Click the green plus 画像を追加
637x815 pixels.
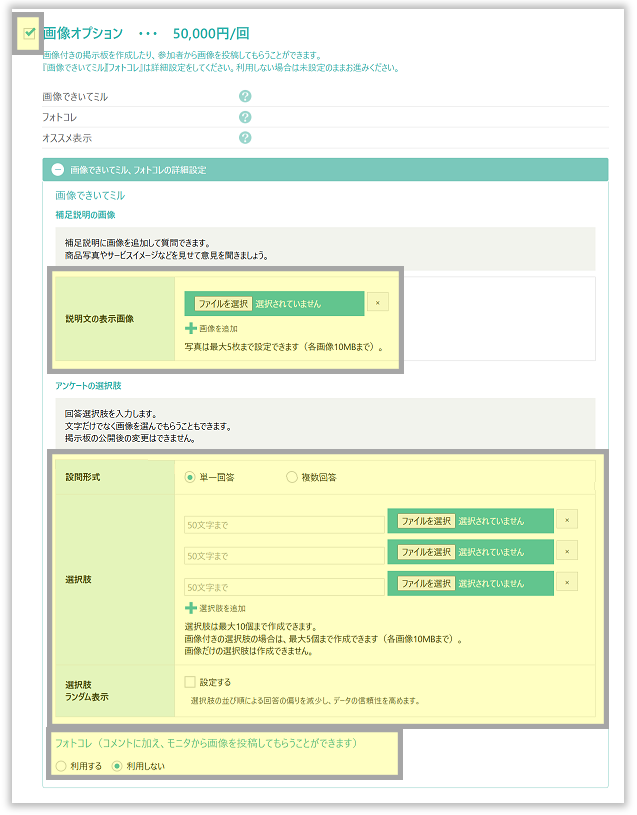(192, 328)
